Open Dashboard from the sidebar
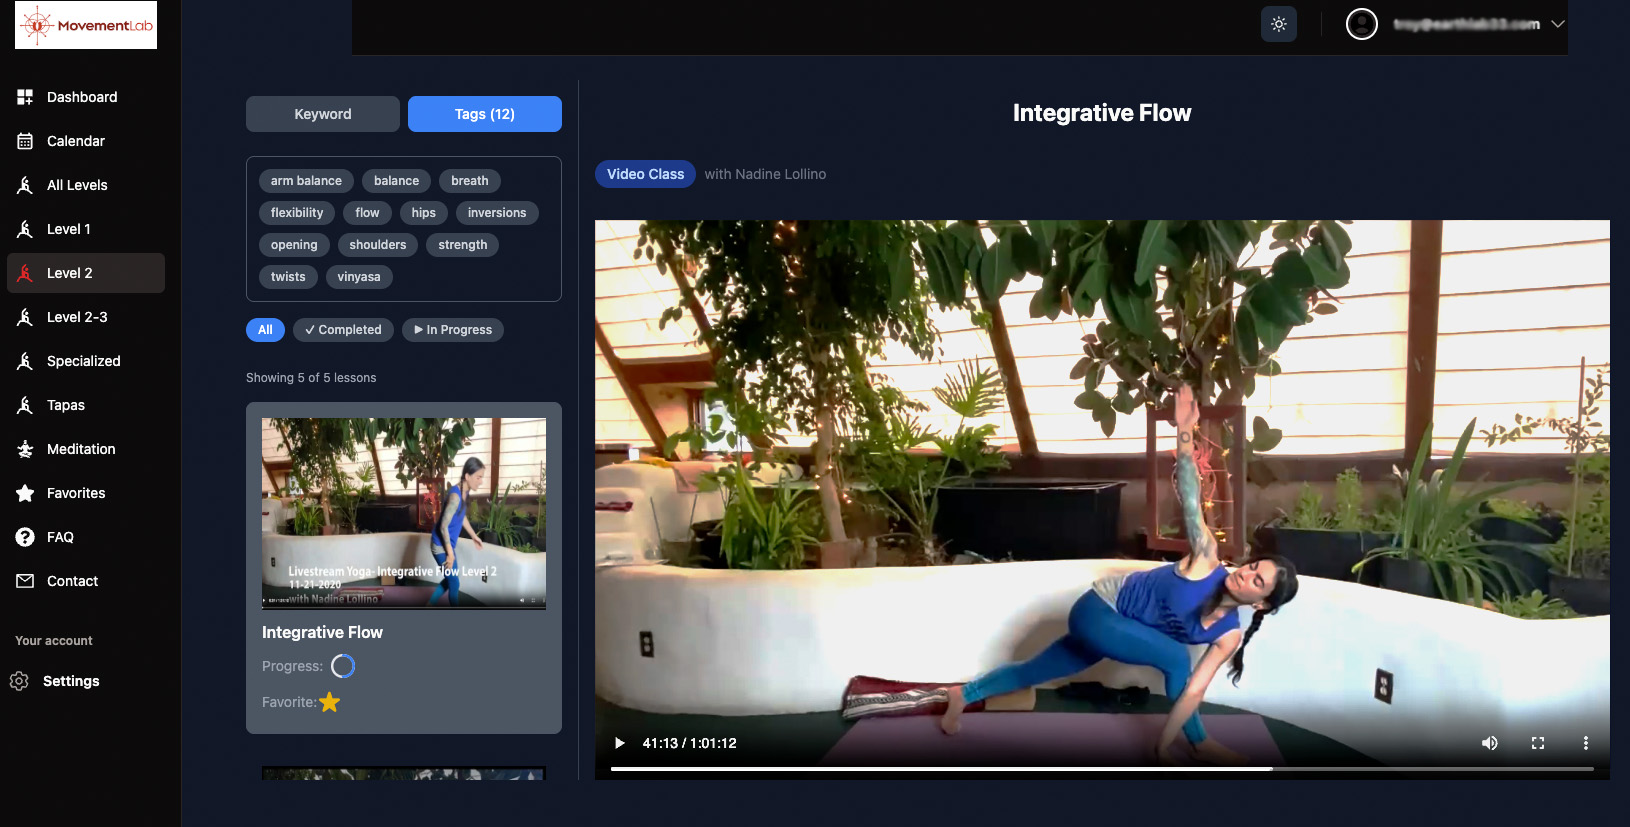The image size is (1630, 827). [x=82, y=97]
